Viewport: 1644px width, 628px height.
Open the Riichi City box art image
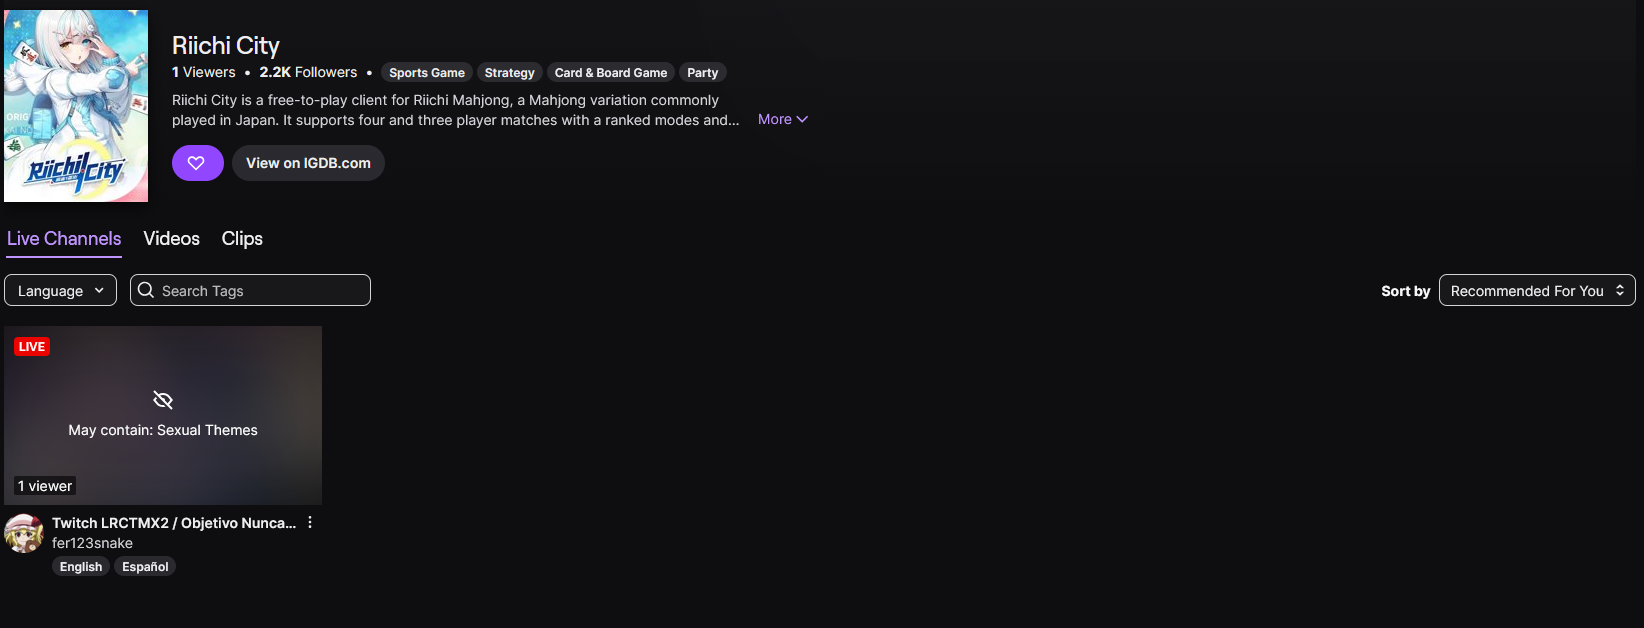pyautogui.click(x=76, y=106)
